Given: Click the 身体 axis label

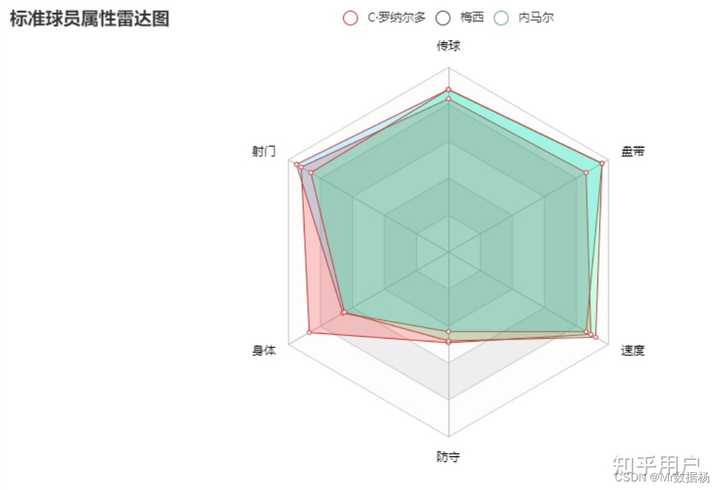Looking at the screenshot, I should [264, 350].
